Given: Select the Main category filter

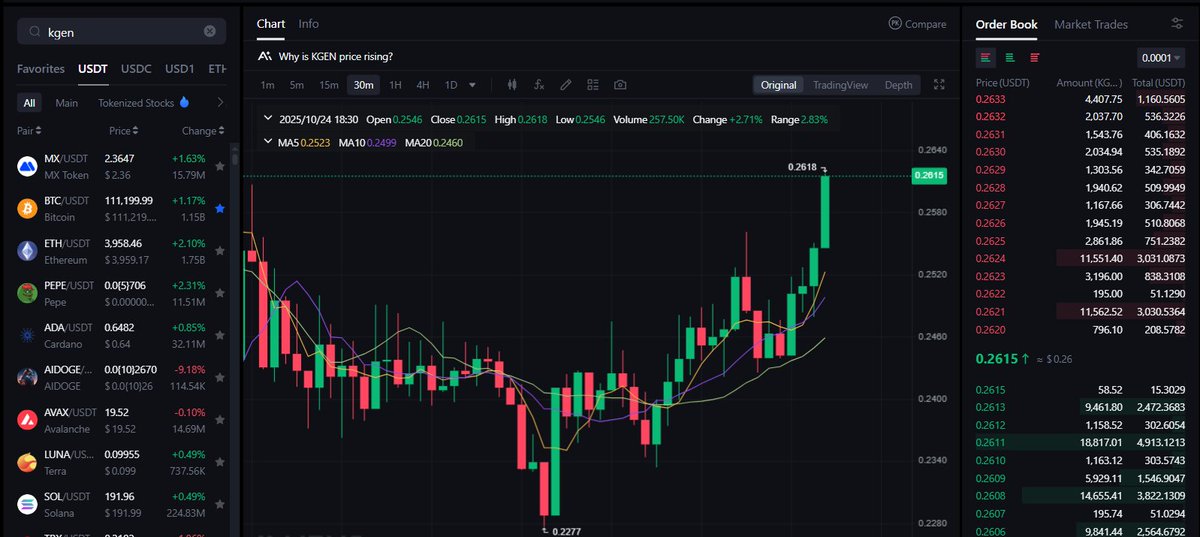Looking at the screenshot, I should (67, 102).
